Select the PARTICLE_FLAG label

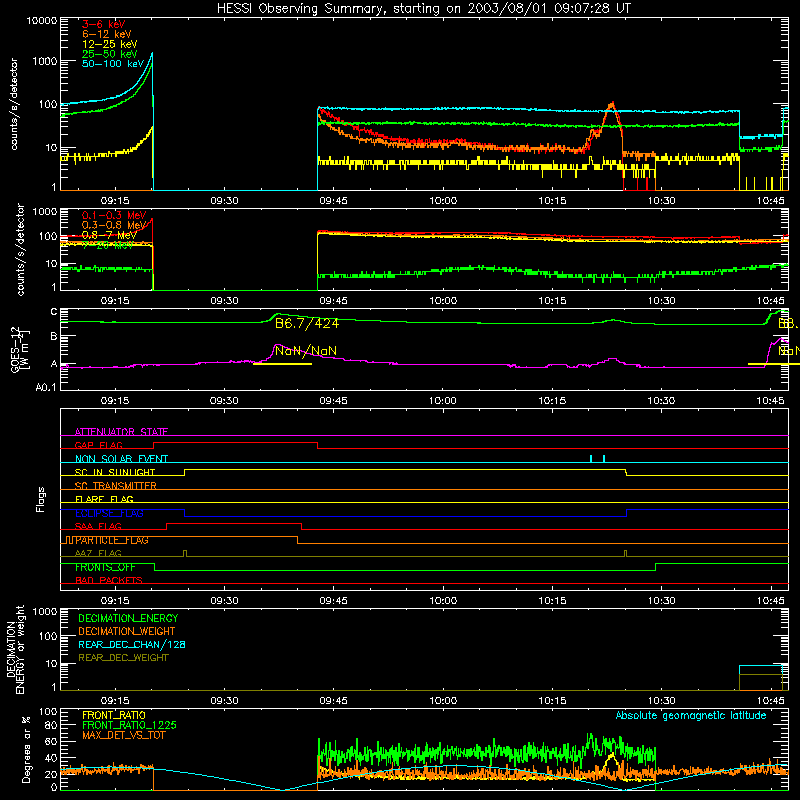pyautogui.click(x=112, y=540)
